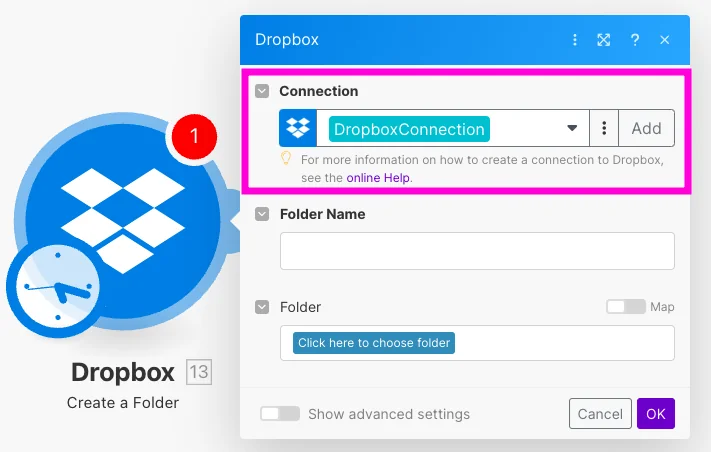Close the Dropbox dialog
Screen dimensions: 711x452
coord(664,40)
